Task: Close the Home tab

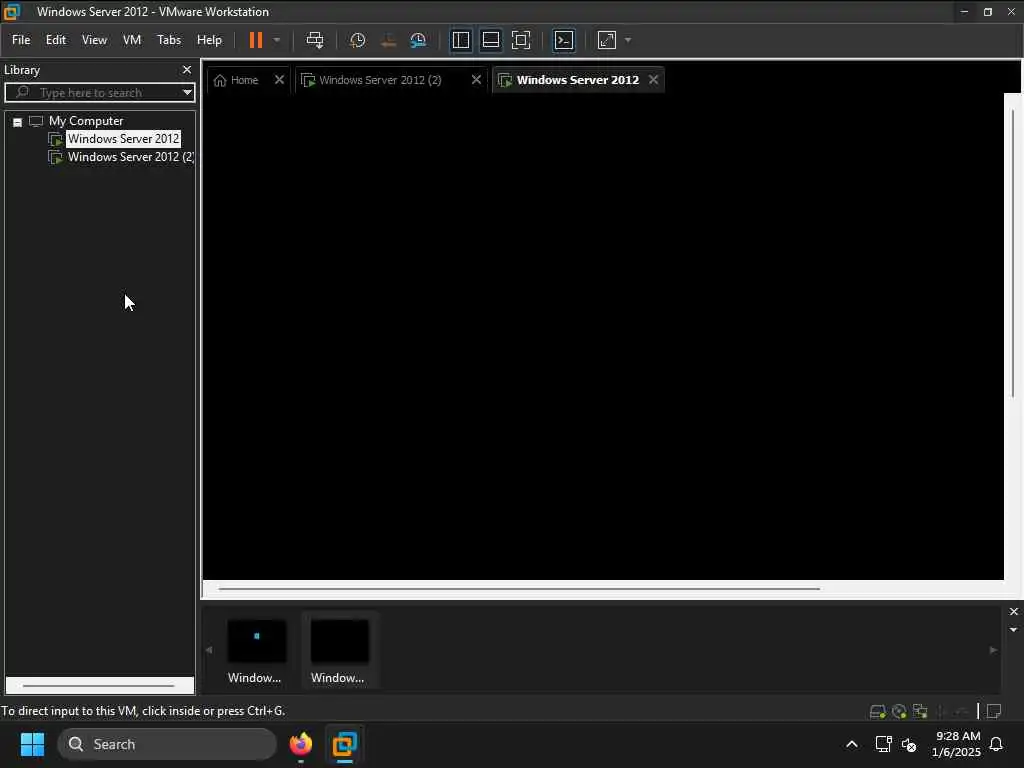Action: point(280,80)
